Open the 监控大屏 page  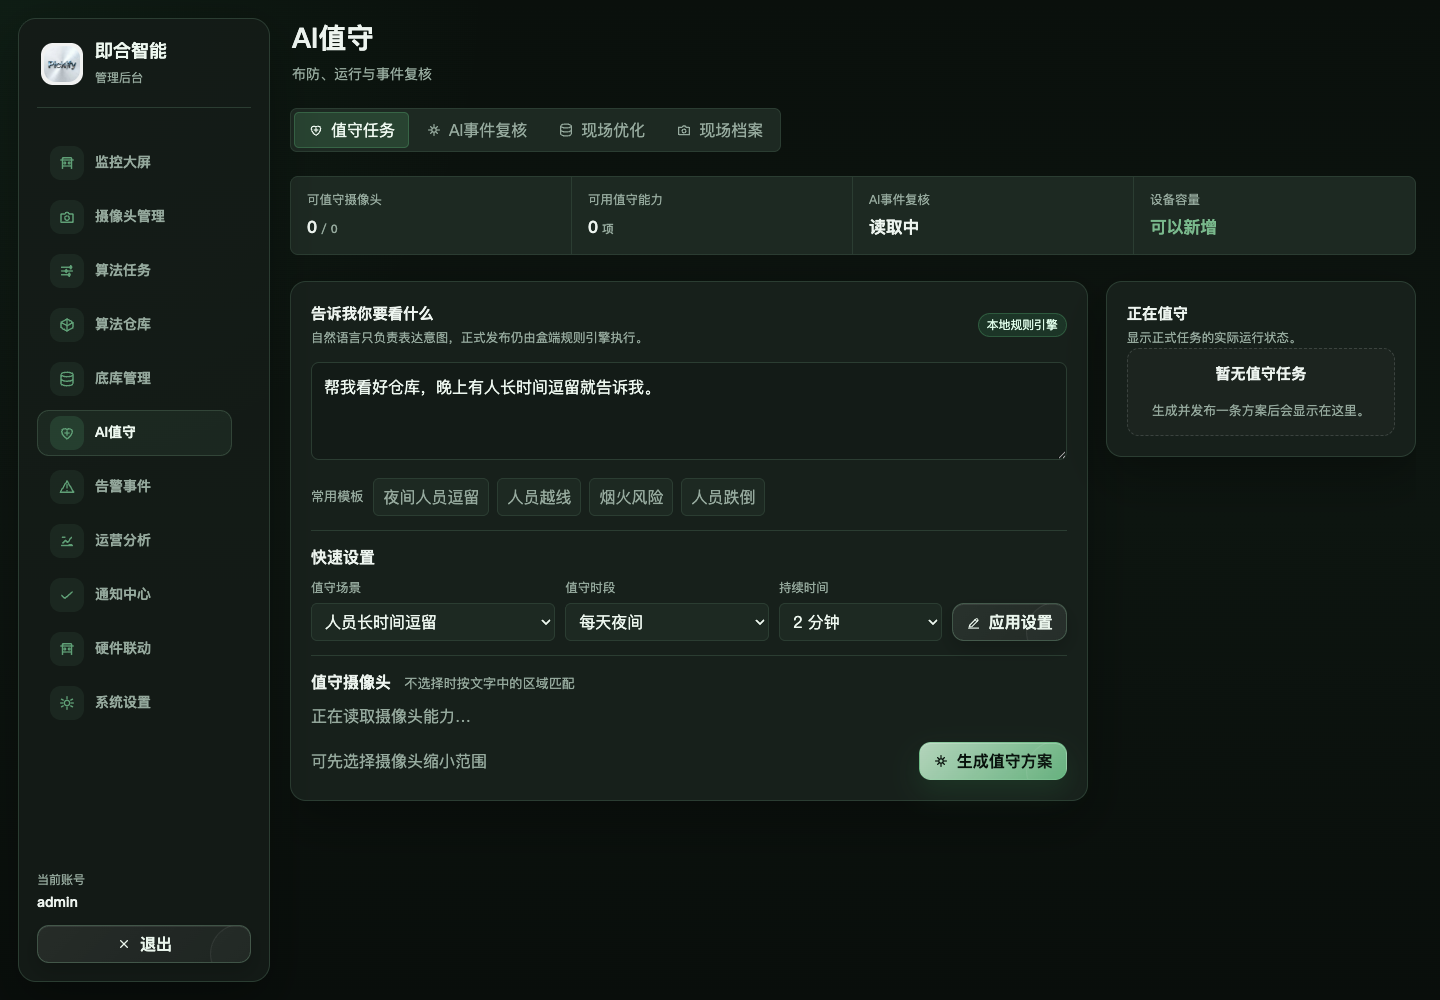click(134, 162)
